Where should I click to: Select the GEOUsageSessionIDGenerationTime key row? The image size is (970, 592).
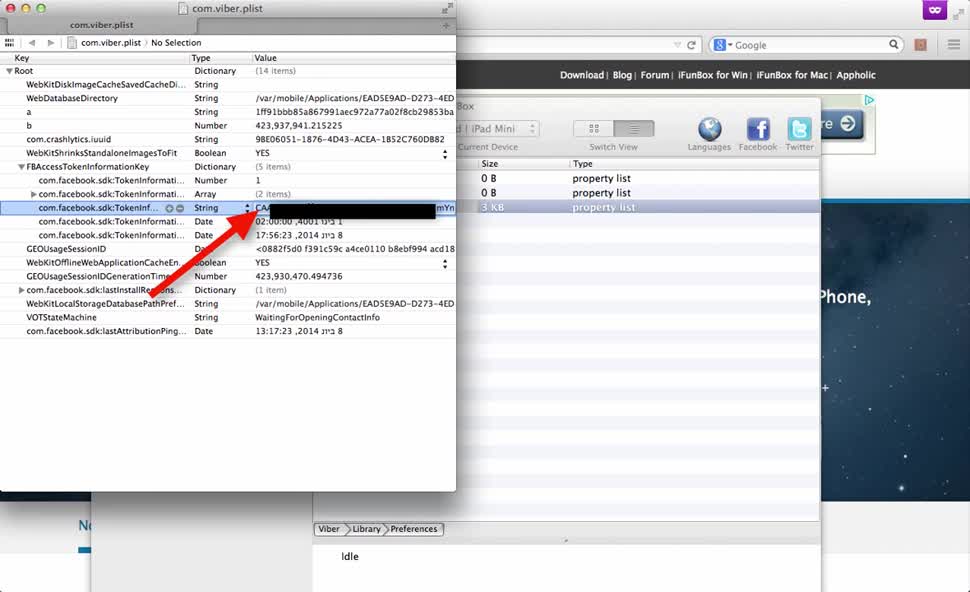[x=228, y=277]
